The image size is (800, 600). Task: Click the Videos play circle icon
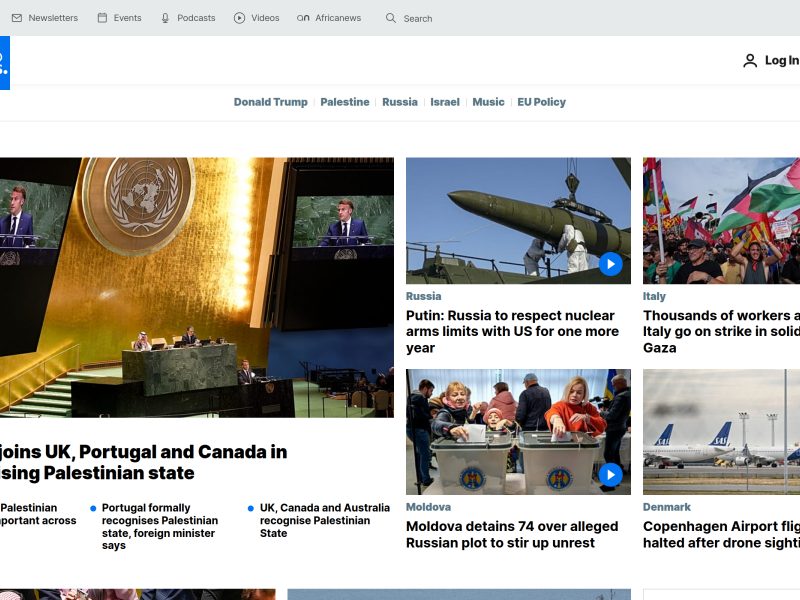[239, 18]
